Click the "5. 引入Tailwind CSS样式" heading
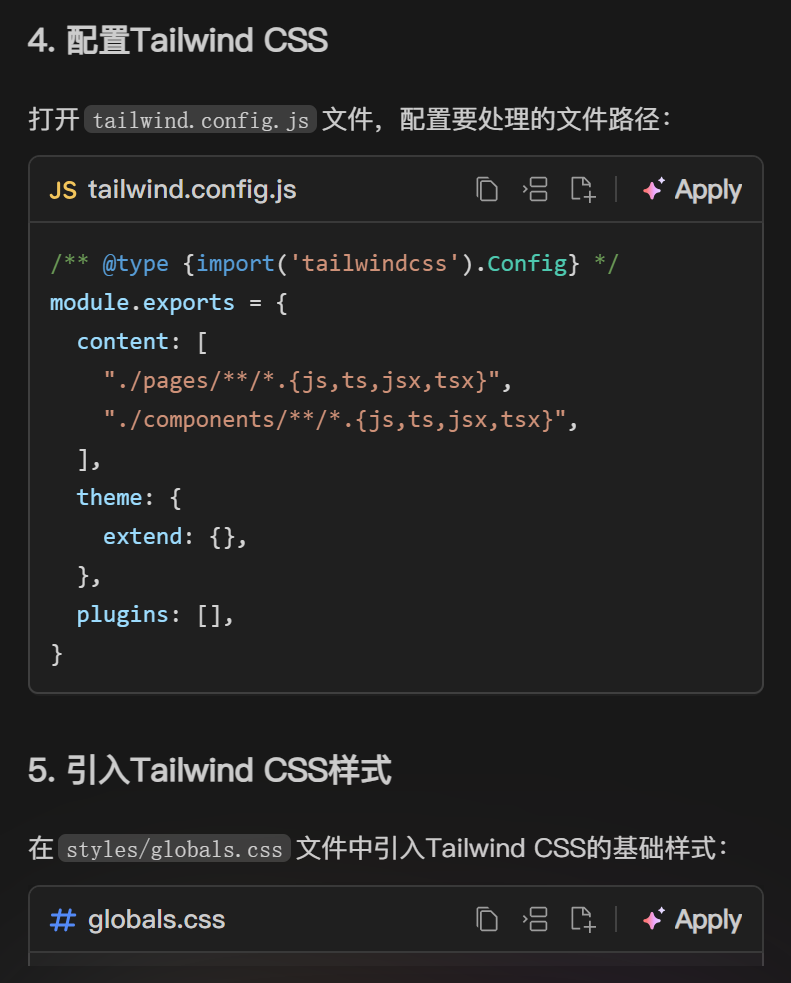Viewport: 791px width, 983px height. tap(210, 770)
